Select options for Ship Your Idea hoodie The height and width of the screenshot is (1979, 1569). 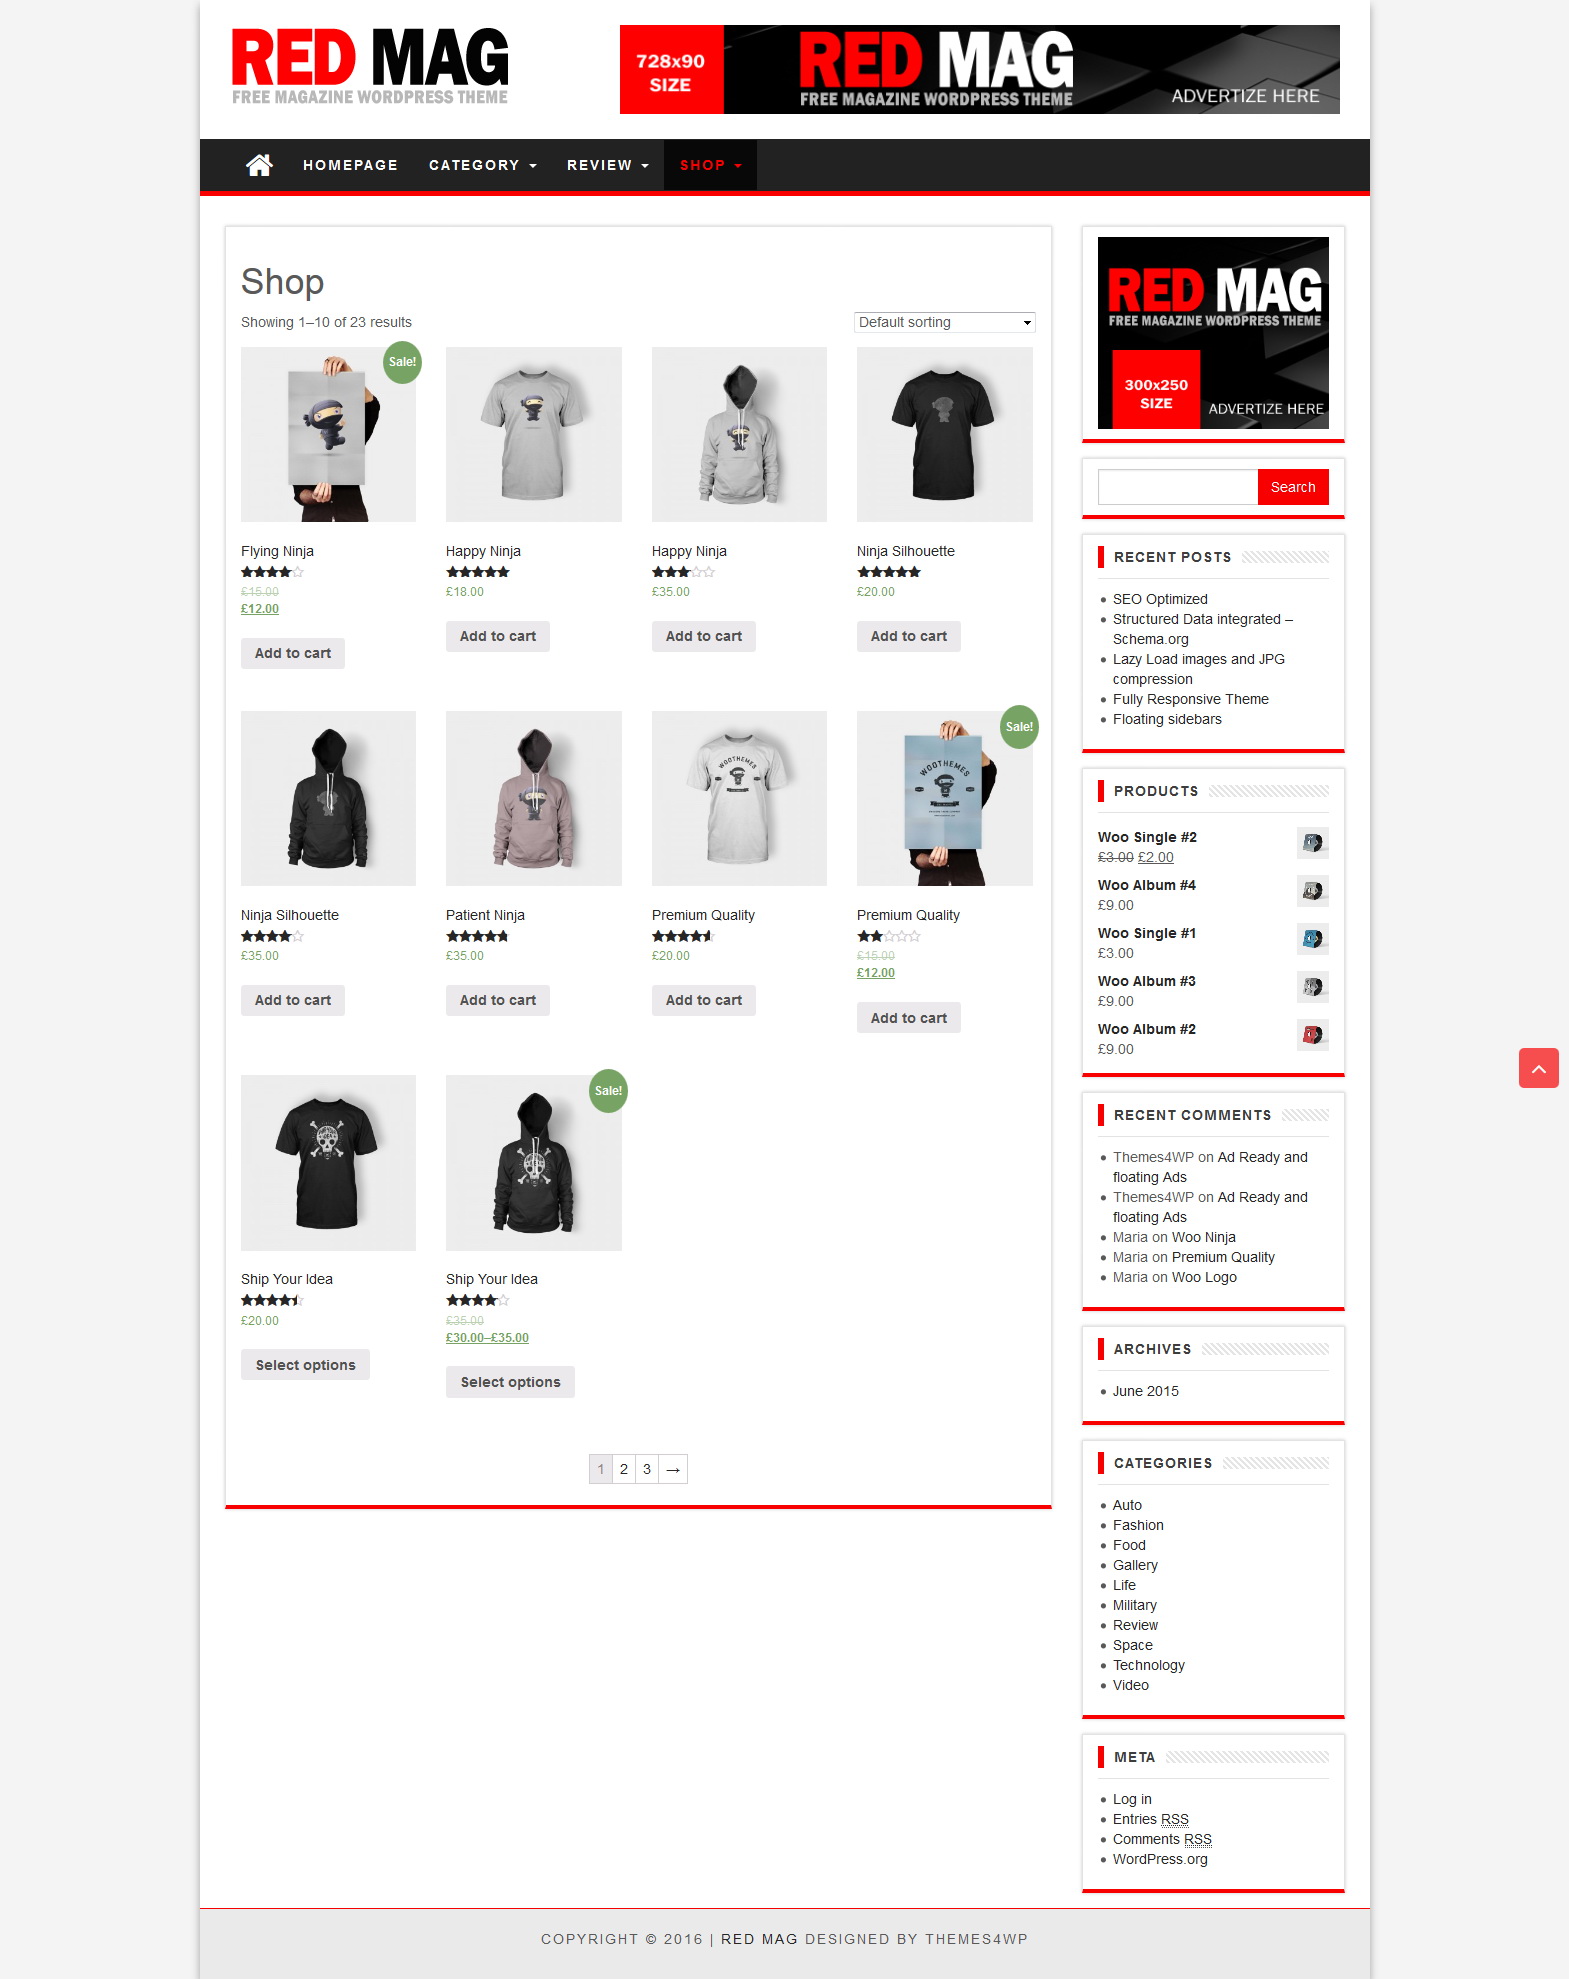click(510, 1382)
